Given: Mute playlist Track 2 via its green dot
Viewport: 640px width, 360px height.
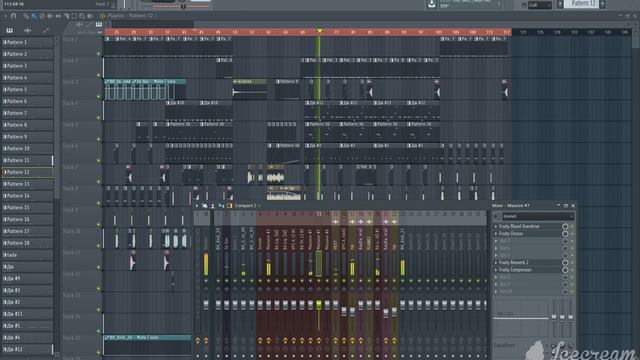Looking at the screenshot, I should [98, 75].
